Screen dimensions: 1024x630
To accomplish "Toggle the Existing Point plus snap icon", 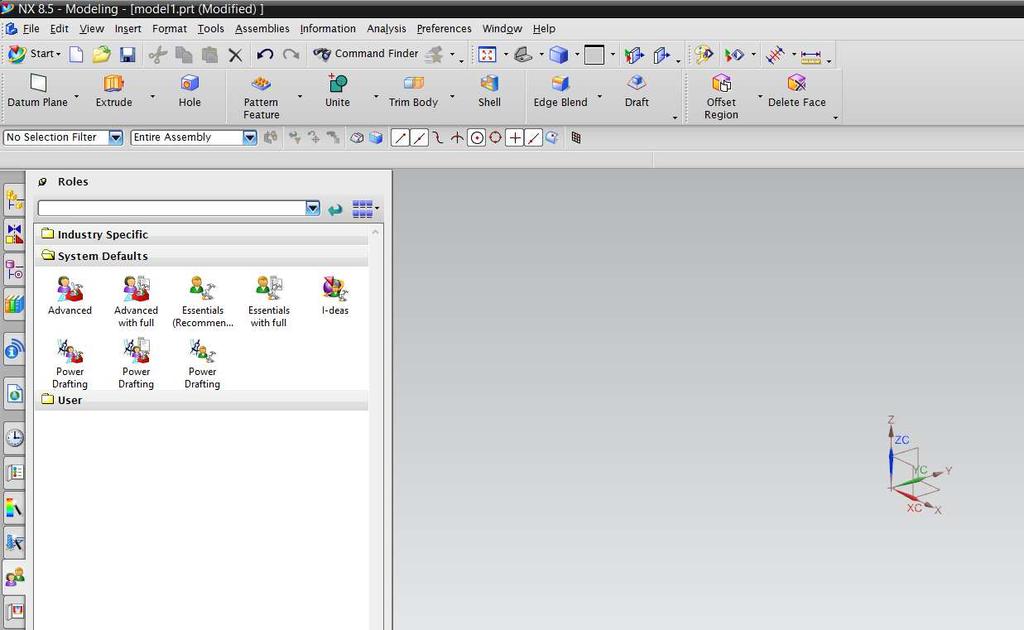I will pos(515,138).
